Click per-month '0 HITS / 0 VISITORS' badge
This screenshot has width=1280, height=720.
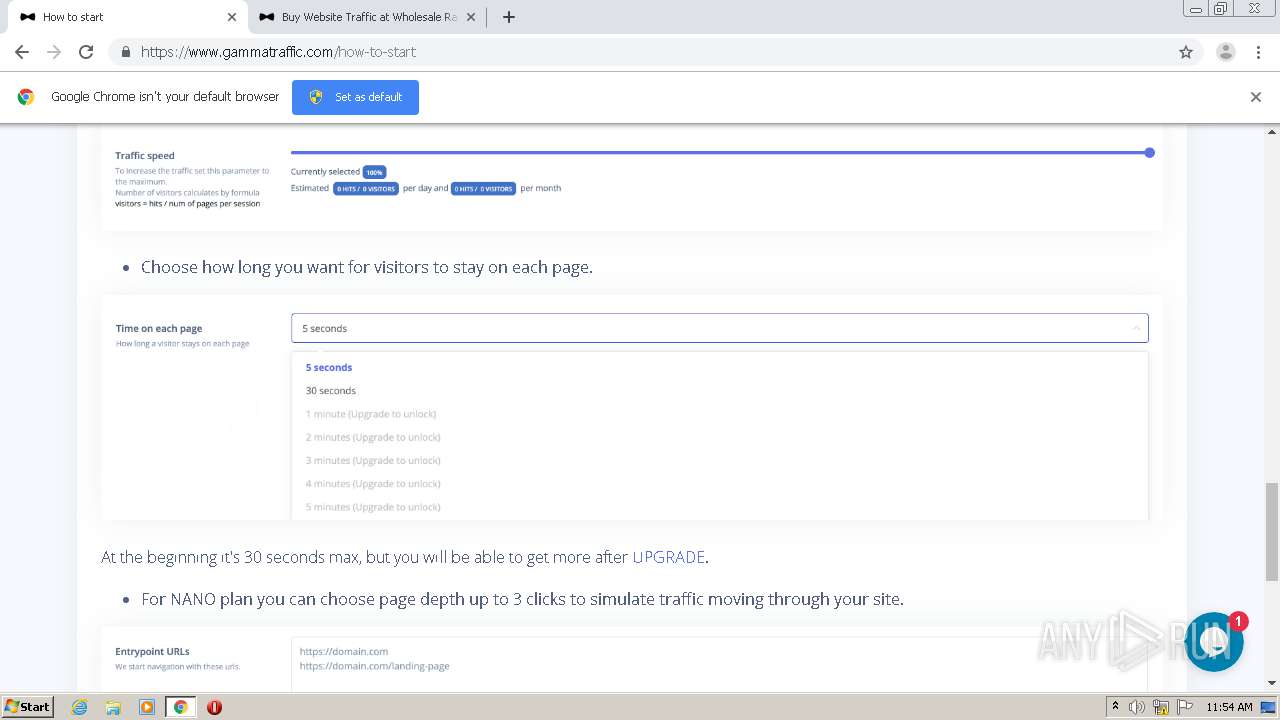(x=484, y=188)
